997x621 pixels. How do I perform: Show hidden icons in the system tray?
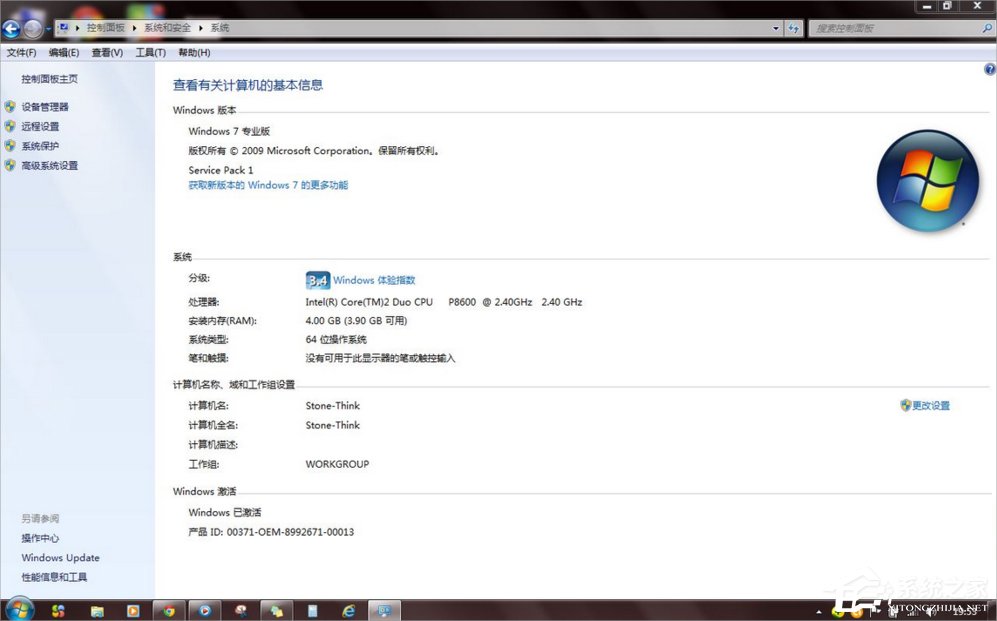point(819,611)
